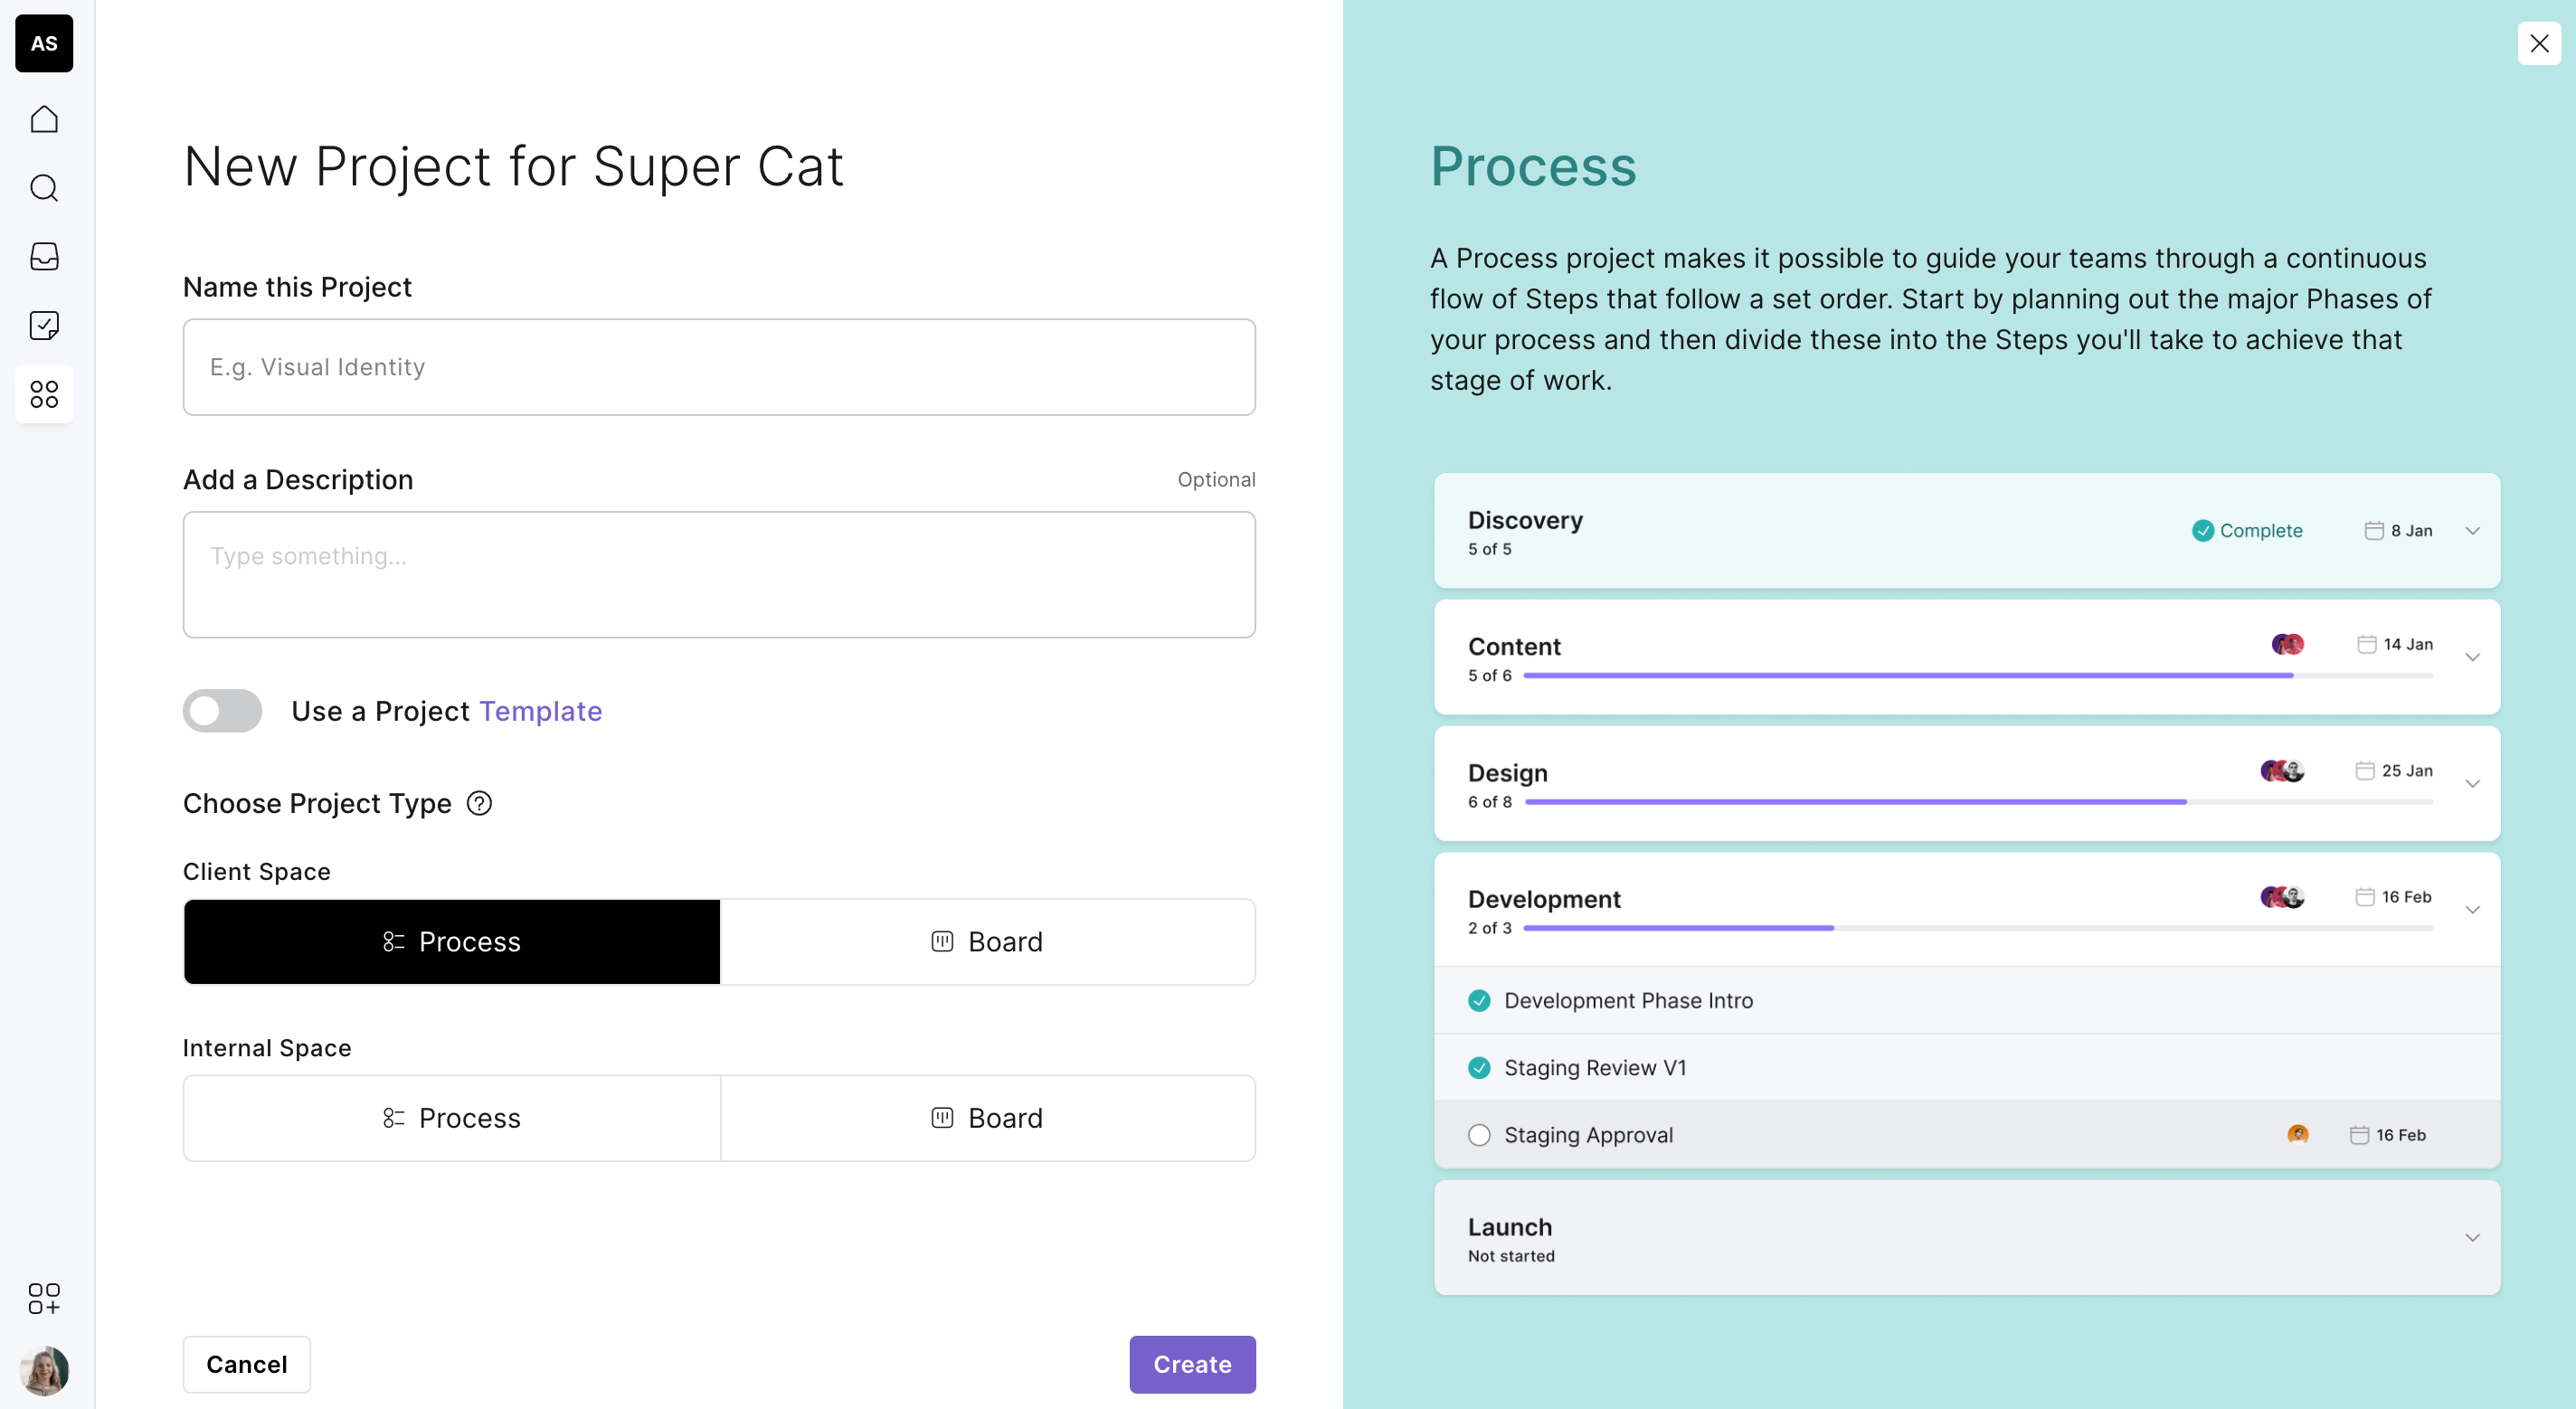Check the Staging Approval step circle
This screenshot has height=1409, width=2576.
pos(1479,1135)
